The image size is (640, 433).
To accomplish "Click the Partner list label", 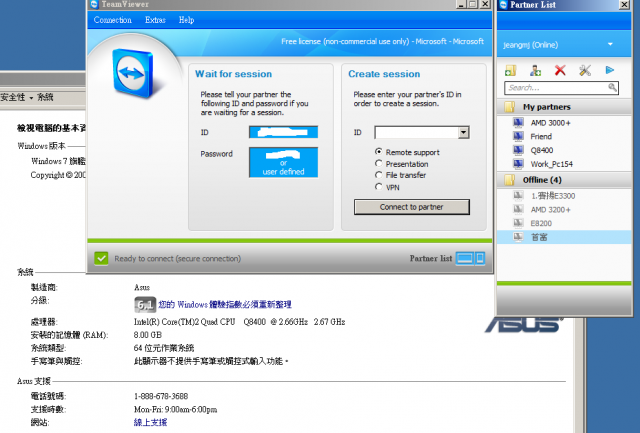I will point(431,258).
